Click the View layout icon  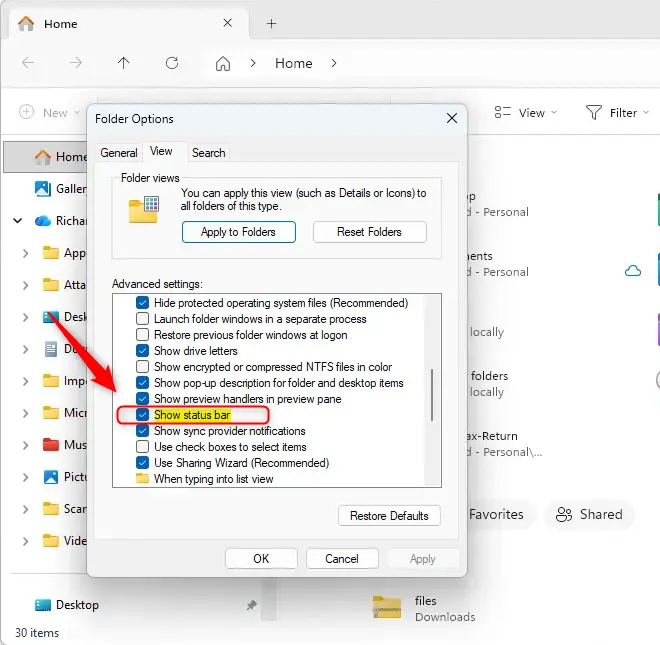(503, 112)
